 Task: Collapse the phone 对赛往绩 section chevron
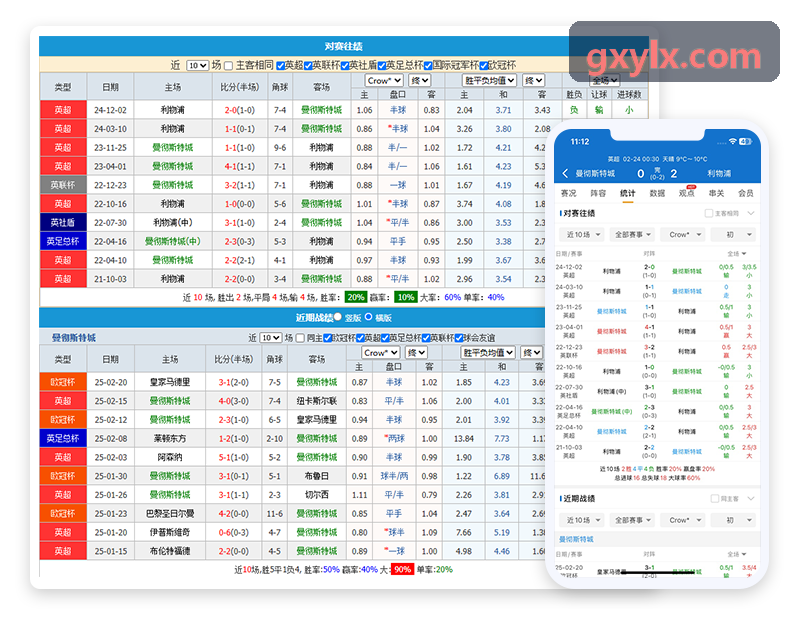tap(751, 213)
